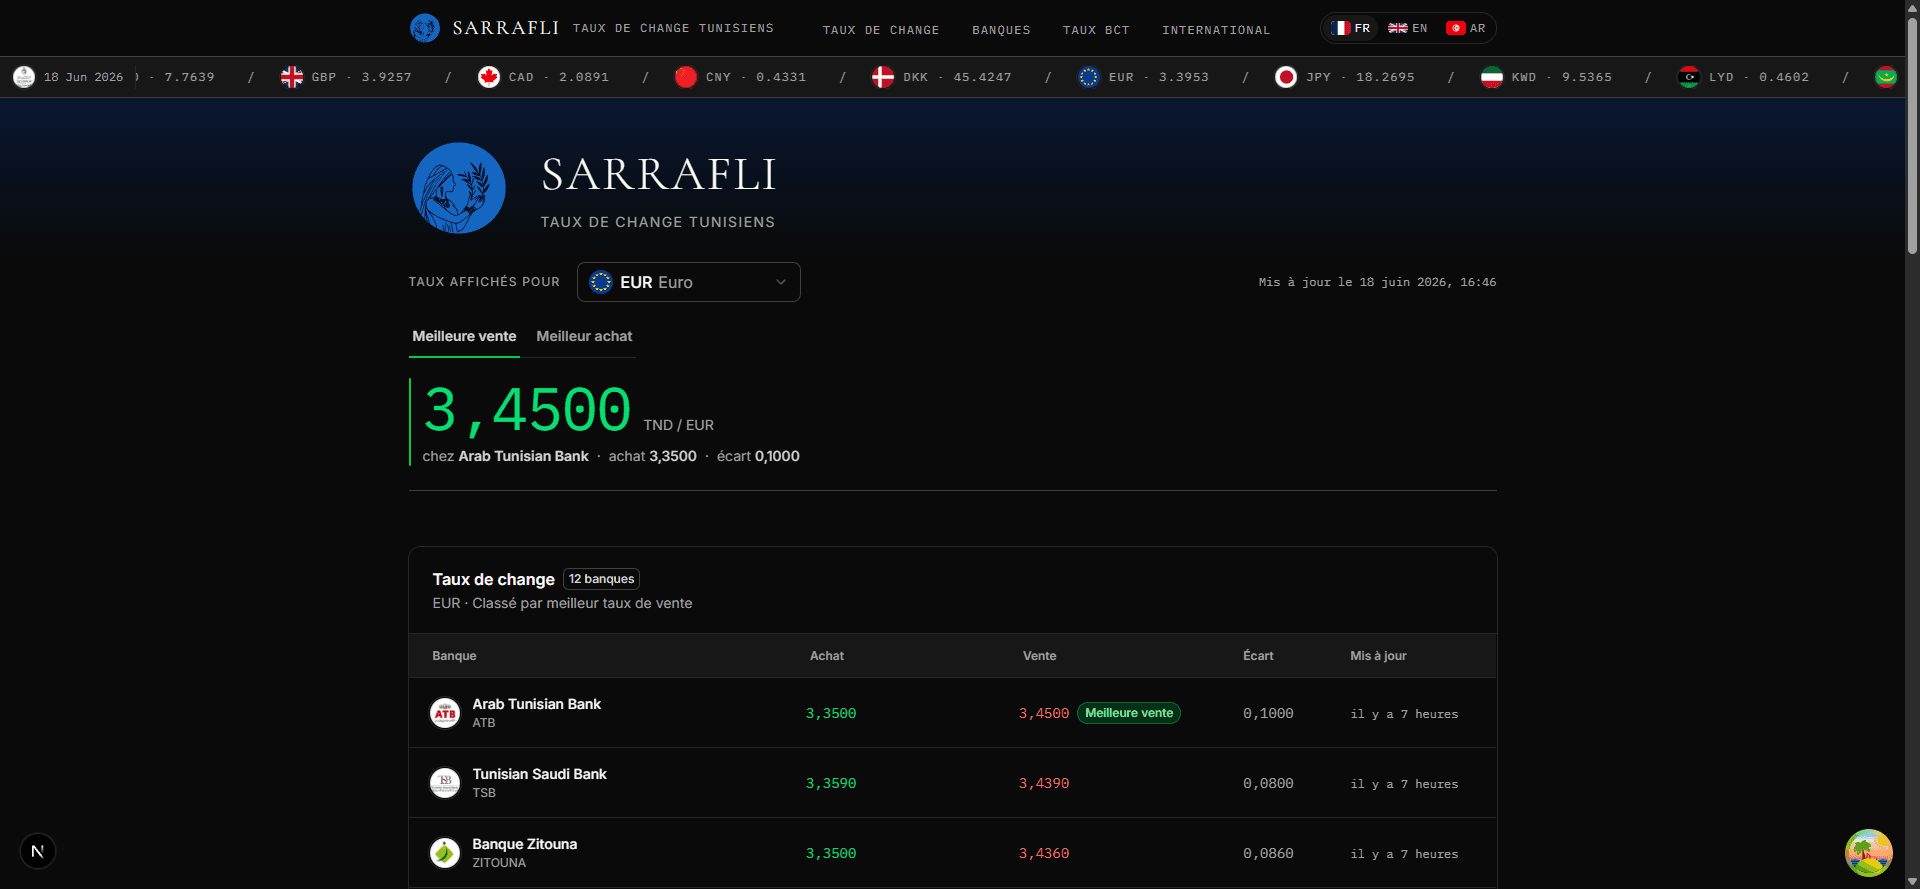Click the SARRAFLI brand name in the navbar
Screen dimensions: 1920x889
(x=506, y=28)
